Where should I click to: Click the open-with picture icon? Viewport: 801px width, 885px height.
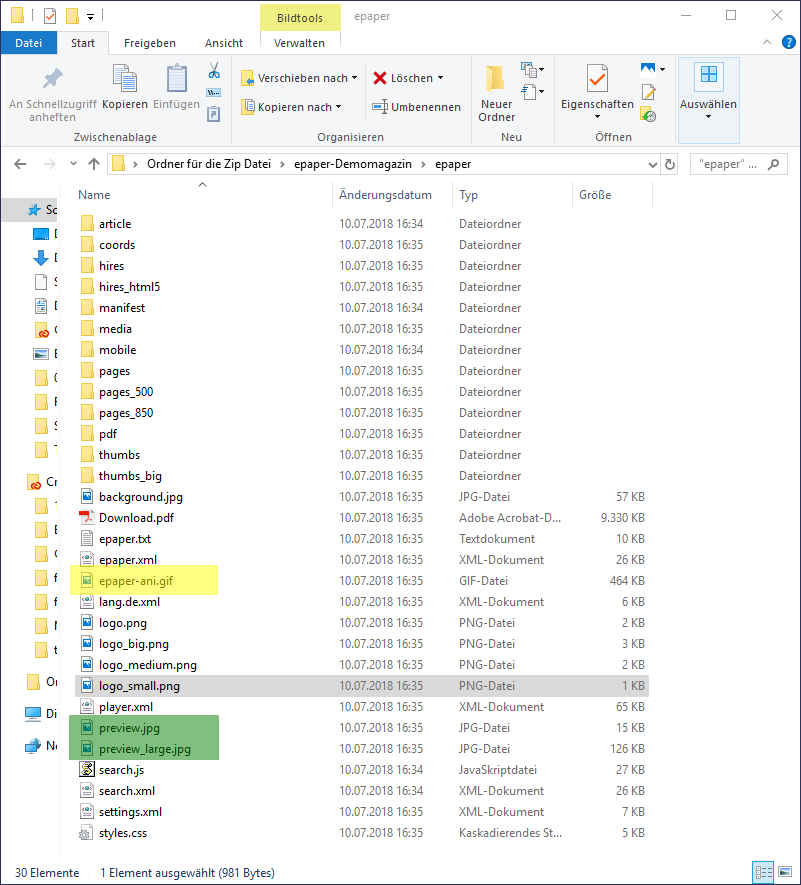(x=648, y=69)
